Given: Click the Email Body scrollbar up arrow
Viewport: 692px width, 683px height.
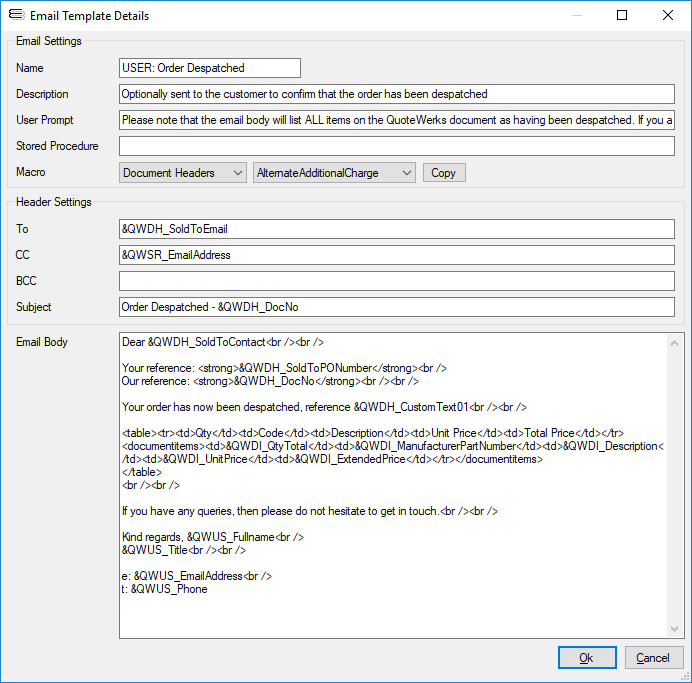Looking at the screenshot, I should (x=675, y=343).
